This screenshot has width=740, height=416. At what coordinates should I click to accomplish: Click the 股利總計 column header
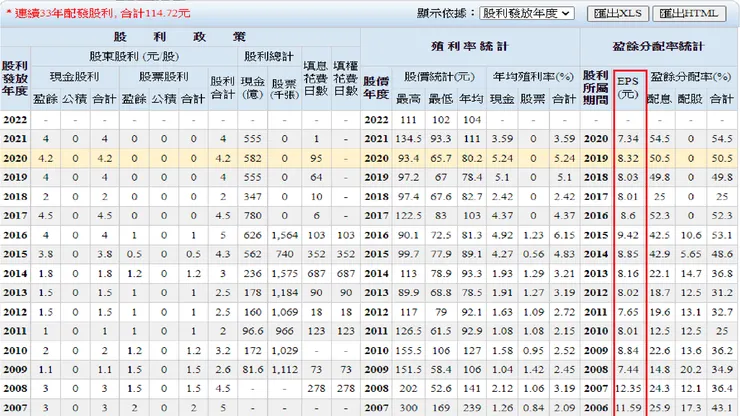269,57
